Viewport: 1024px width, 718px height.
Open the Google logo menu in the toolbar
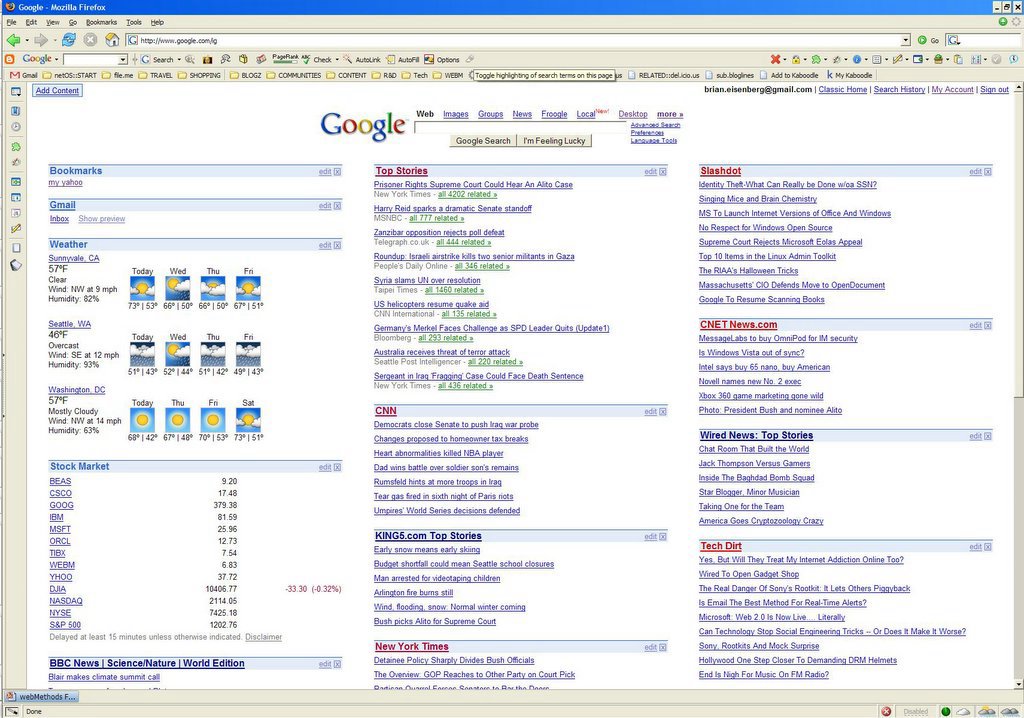(40, 59)
